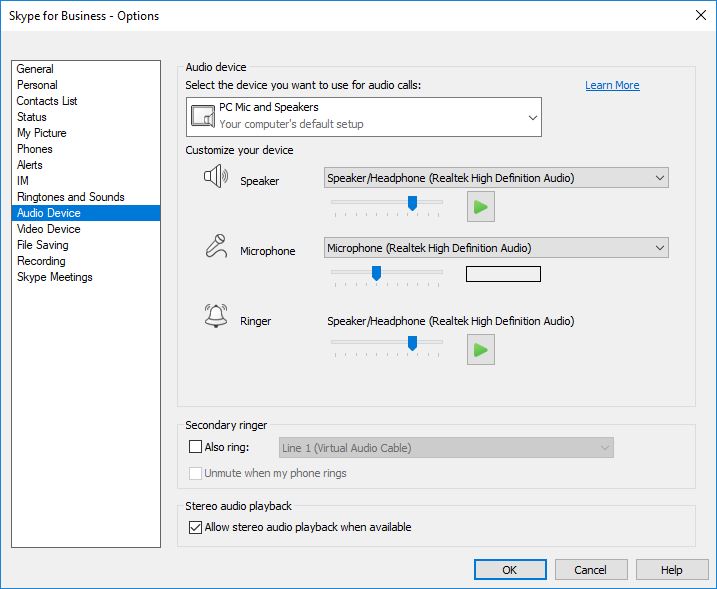Open Ringtones and Sounds options
The height and width of the screenshot is (589, 717).
pyautogui.click(x=86, y=197)
